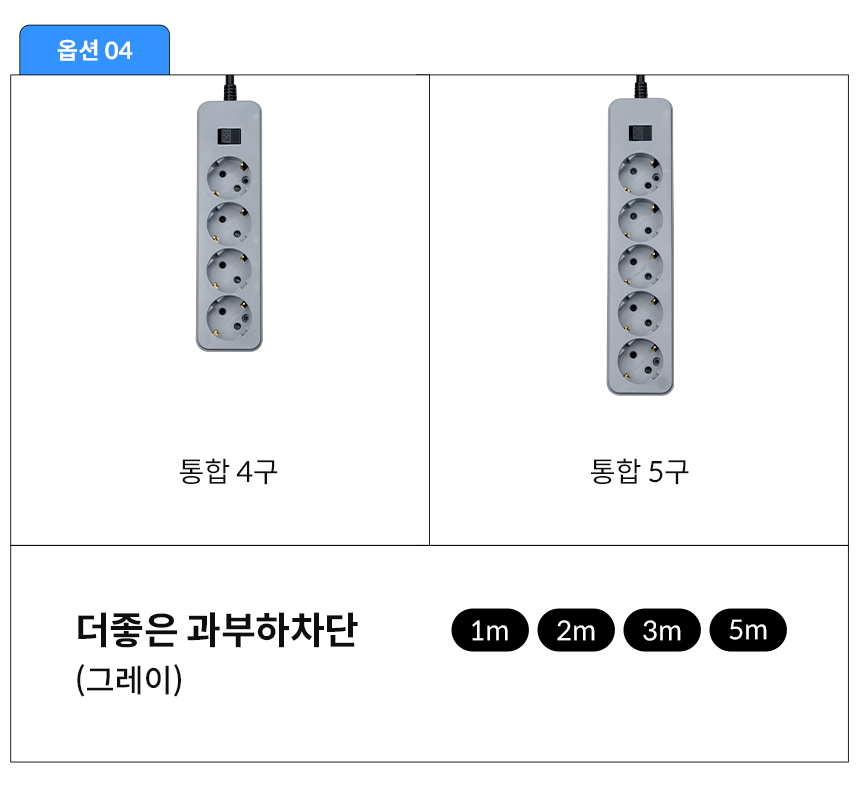
Task: Click the bottom socket of the 5-socket strip
Action: click(640, 360)
